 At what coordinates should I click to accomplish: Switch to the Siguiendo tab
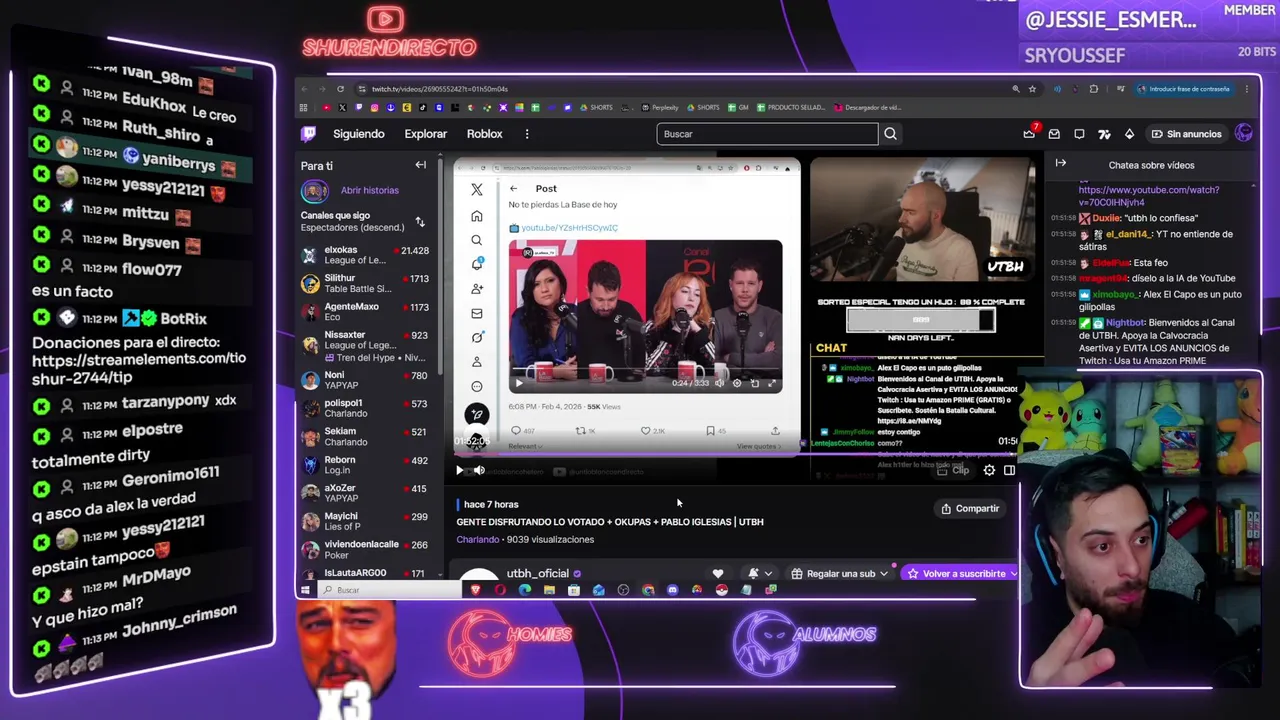pyautogui.click(x=358, y=134)
